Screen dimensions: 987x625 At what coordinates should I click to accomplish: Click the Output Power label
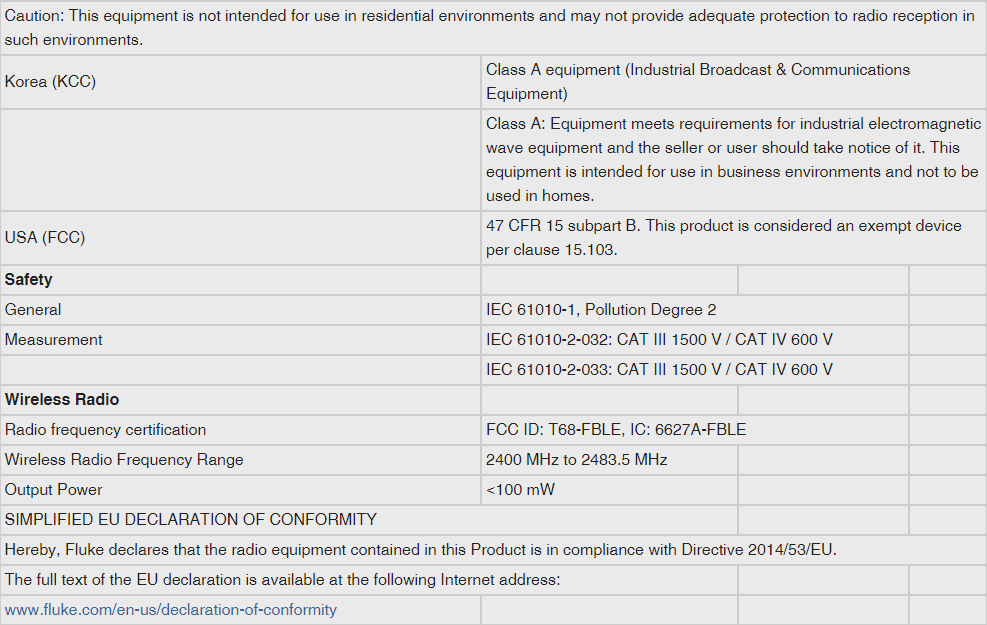54,490
